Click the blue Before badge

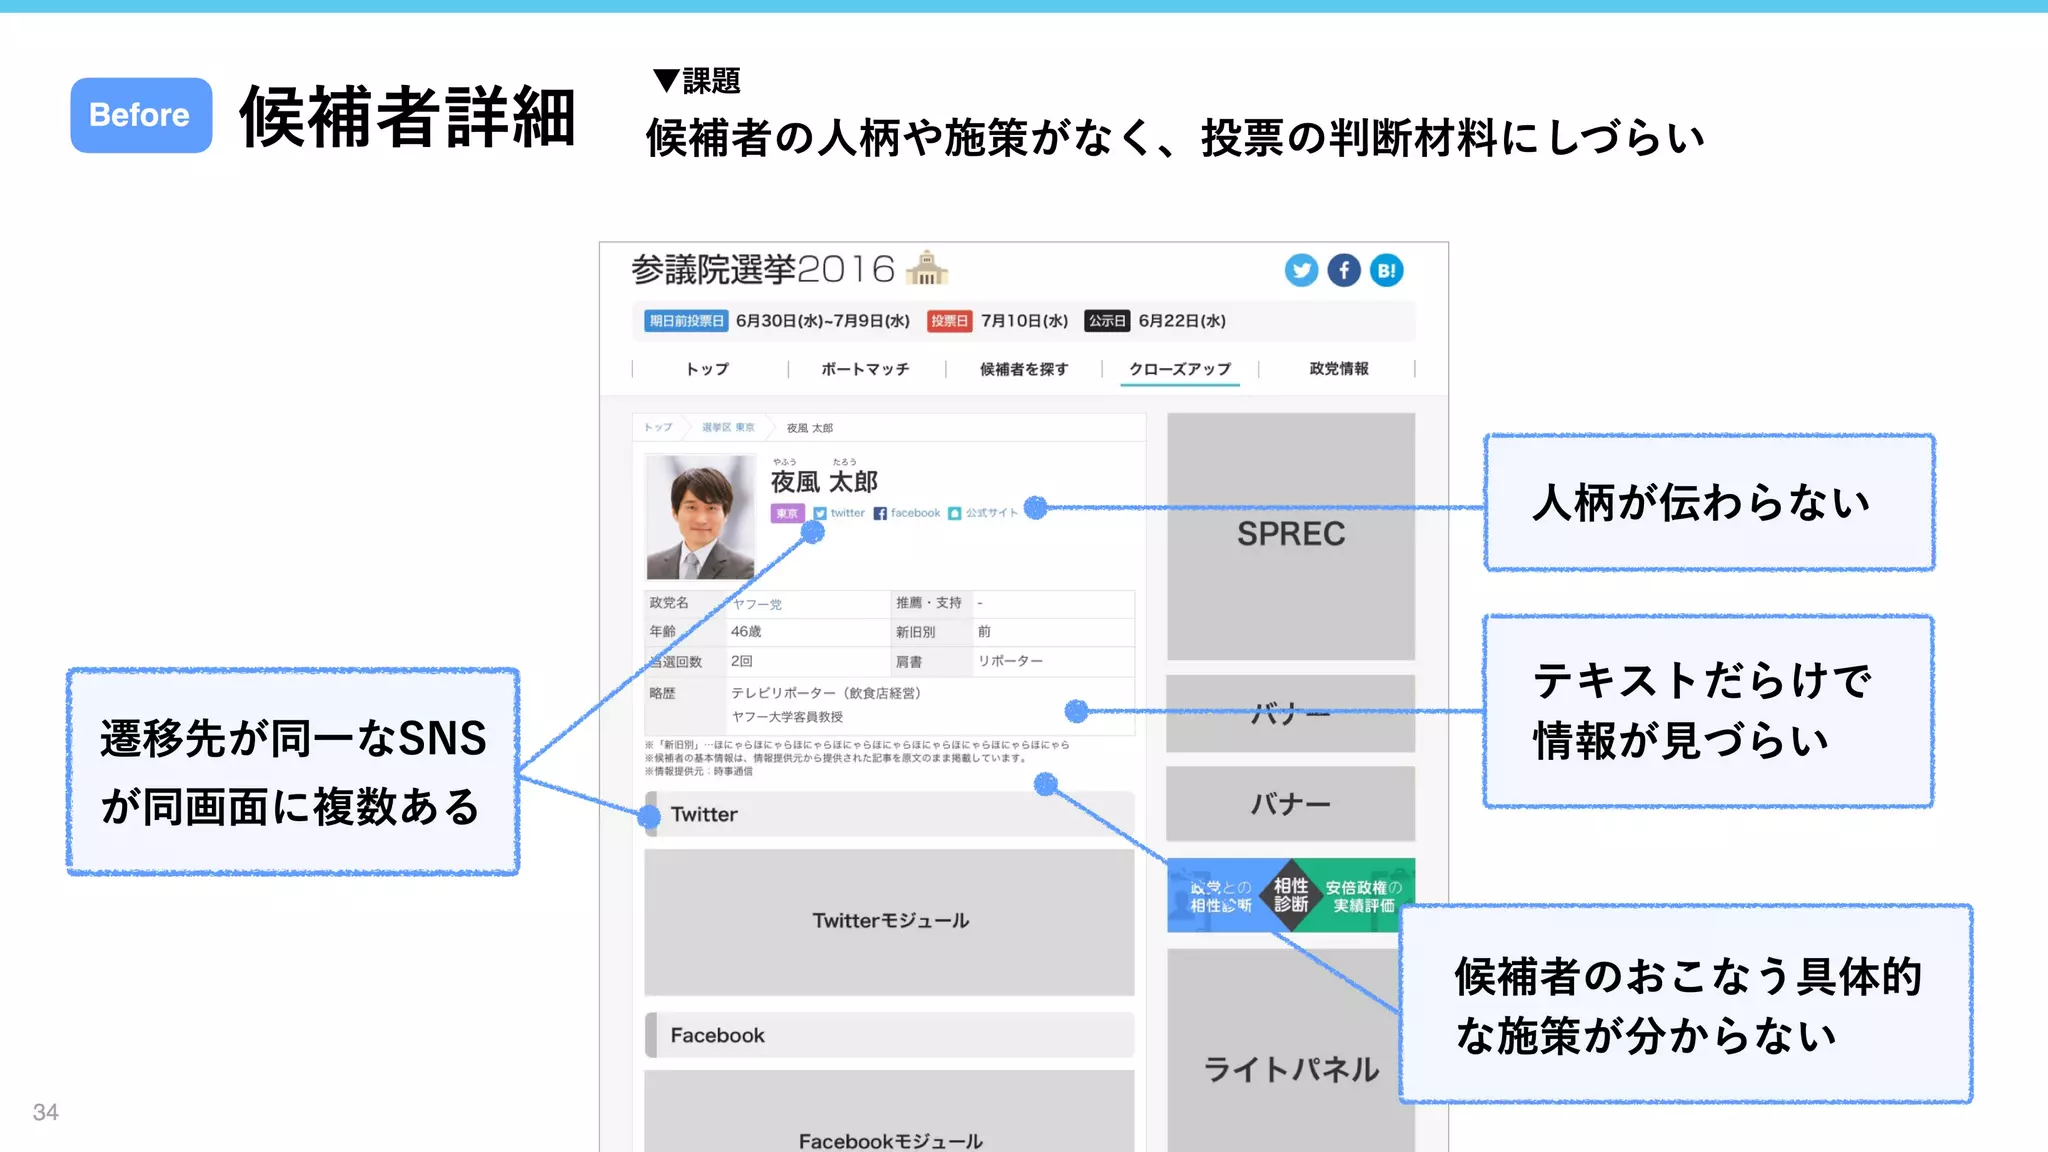141,115
